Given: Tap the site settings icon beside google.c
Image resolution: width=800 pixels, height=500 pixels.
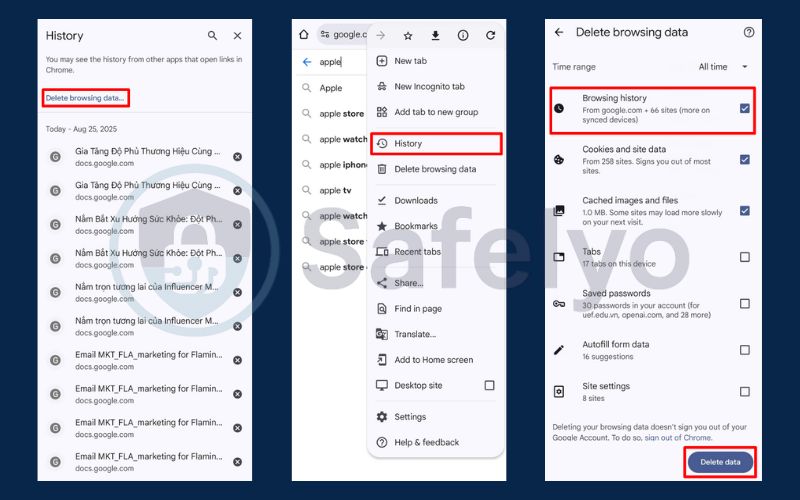Looking at the screenshot, I should pyautogui.click(x=324, y=35).
